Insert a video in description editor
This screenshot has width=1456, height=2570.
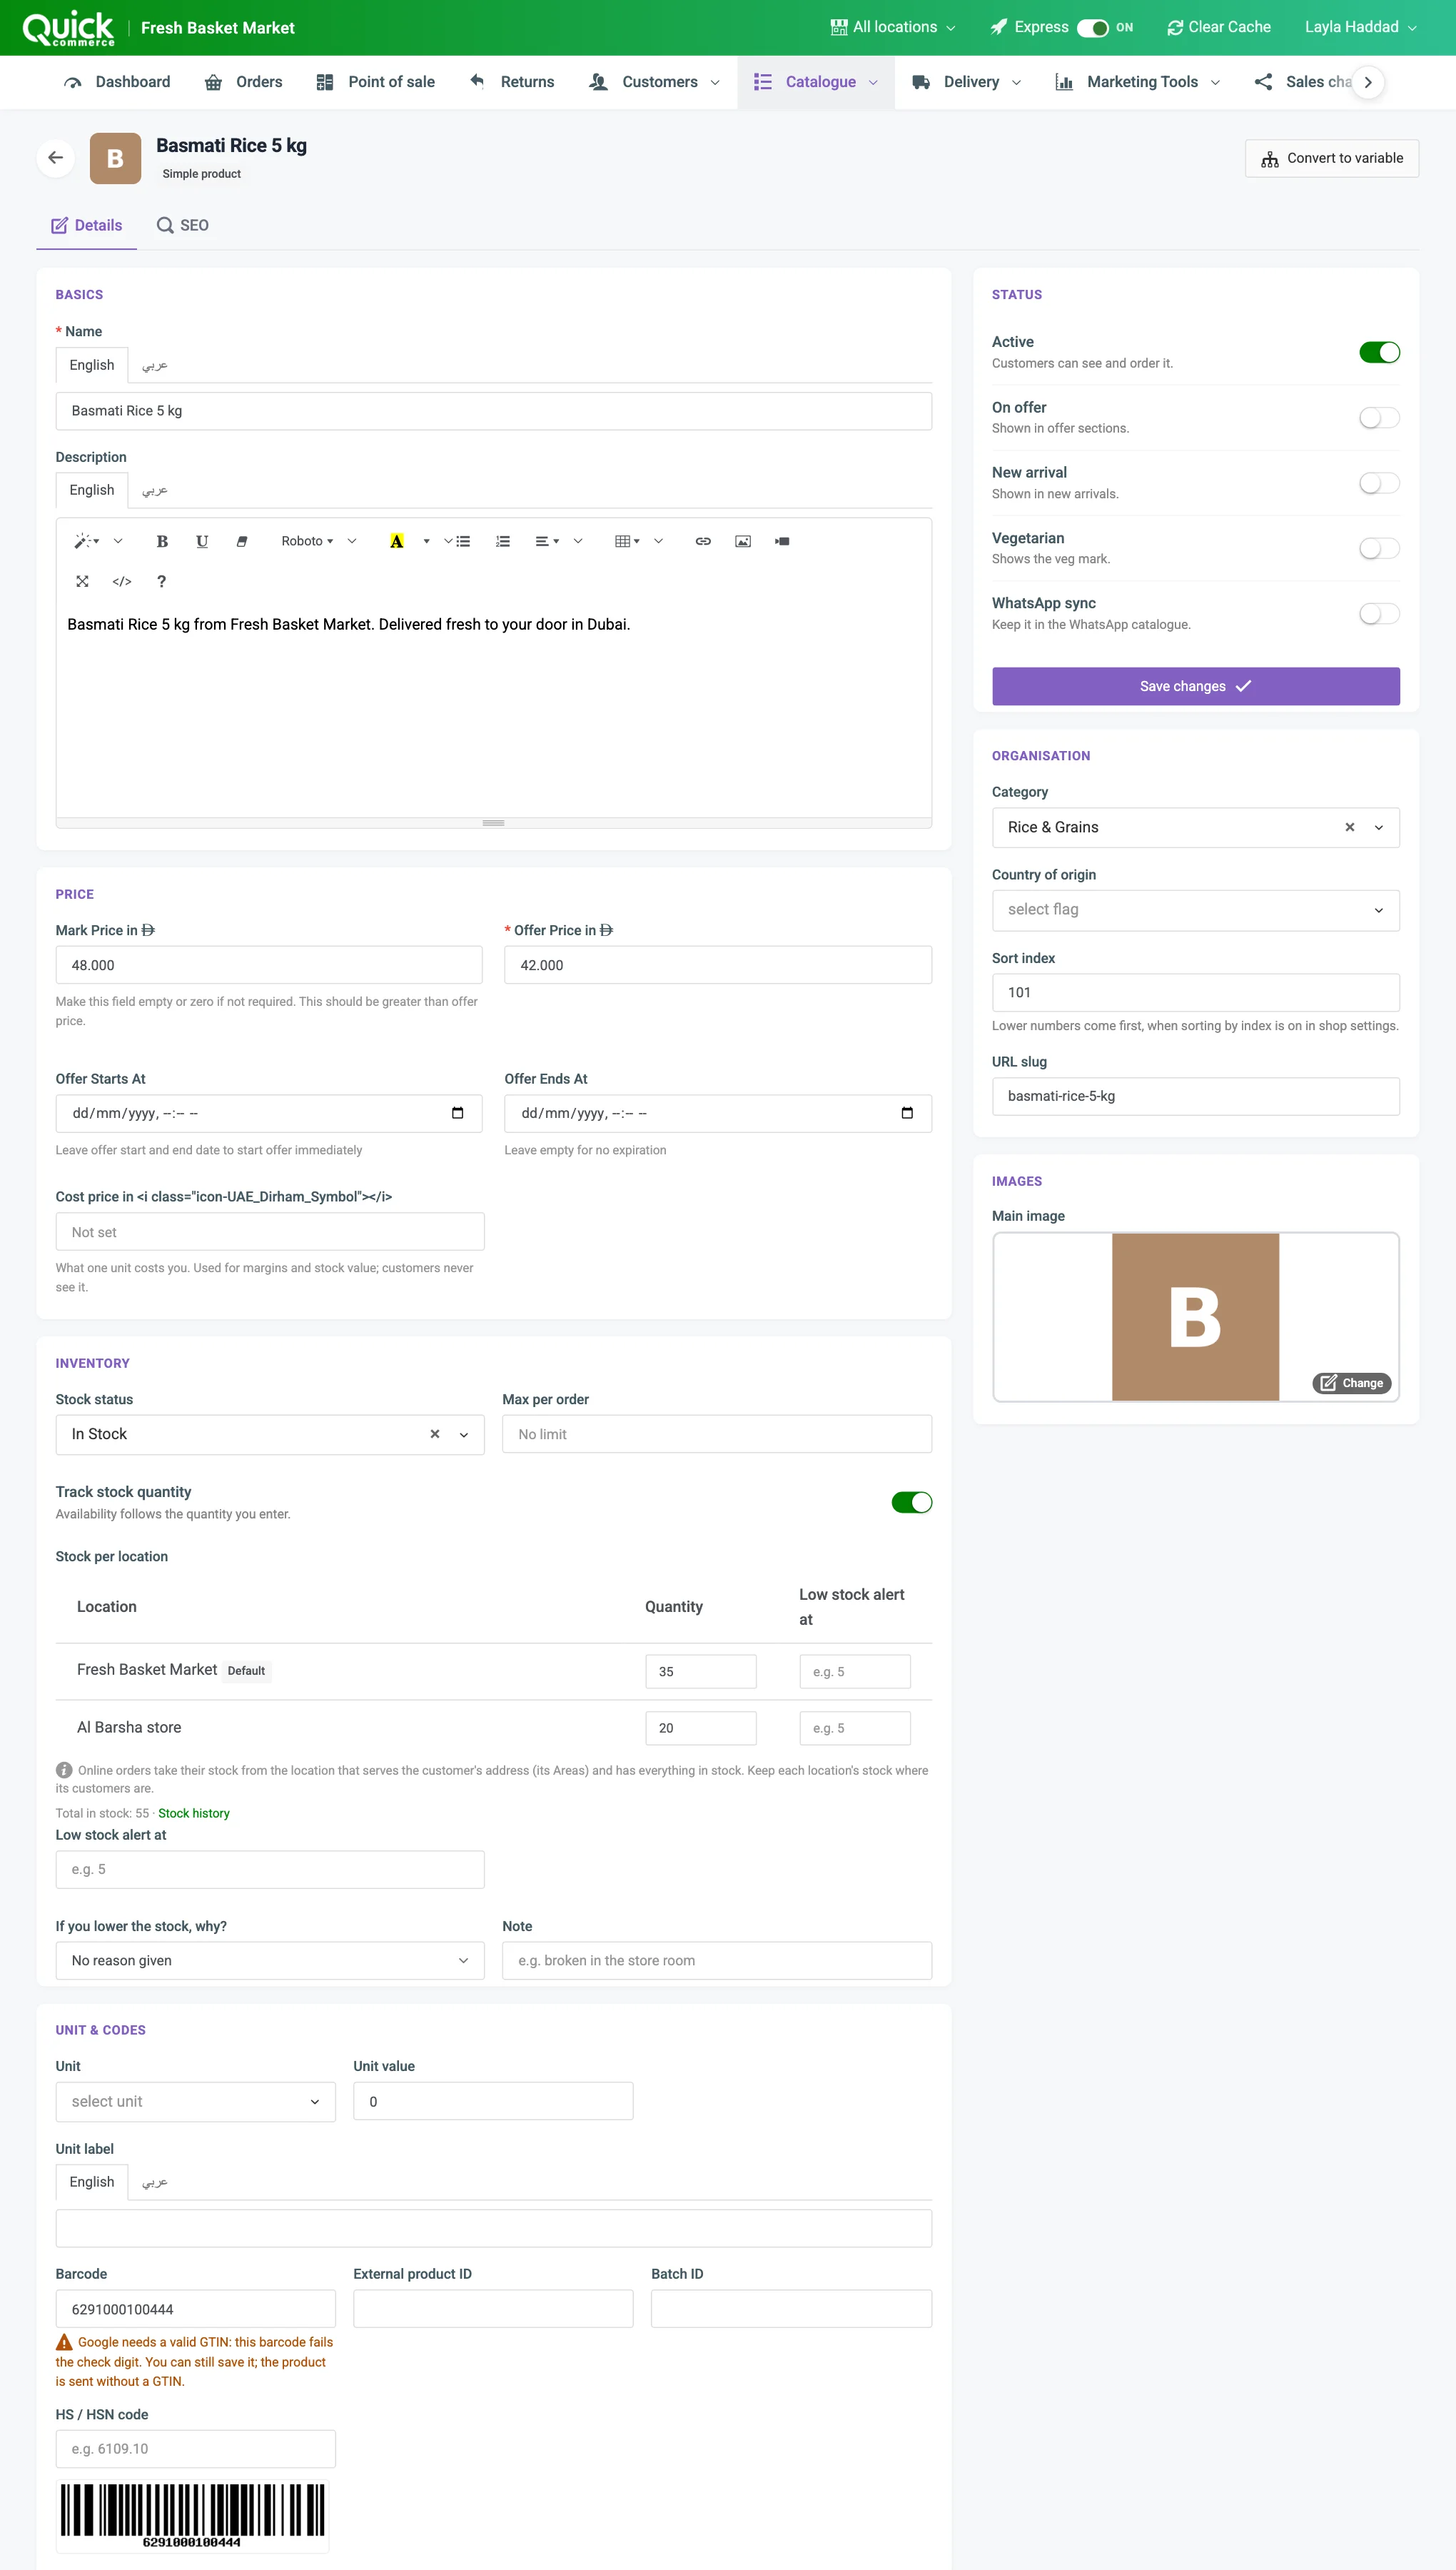782,541
